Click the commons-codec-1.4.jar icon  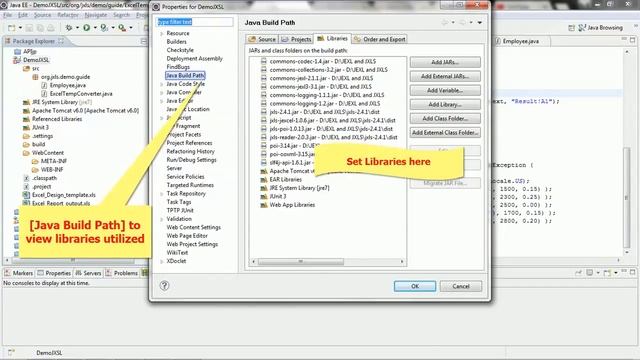tap(264, 61)
